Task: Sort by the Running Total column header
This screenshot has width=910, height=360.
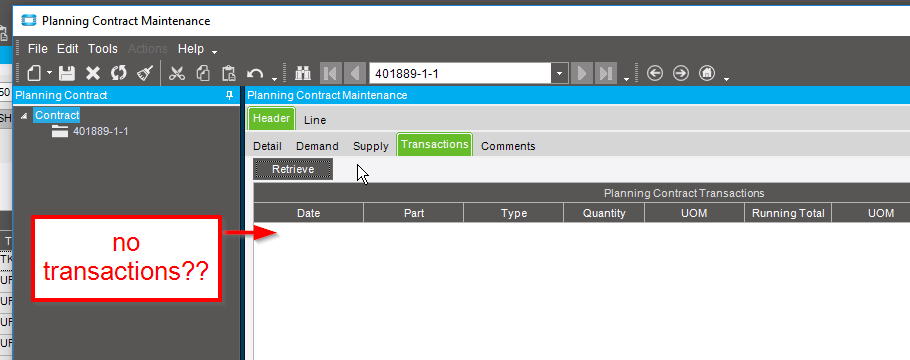Action: 788,213
